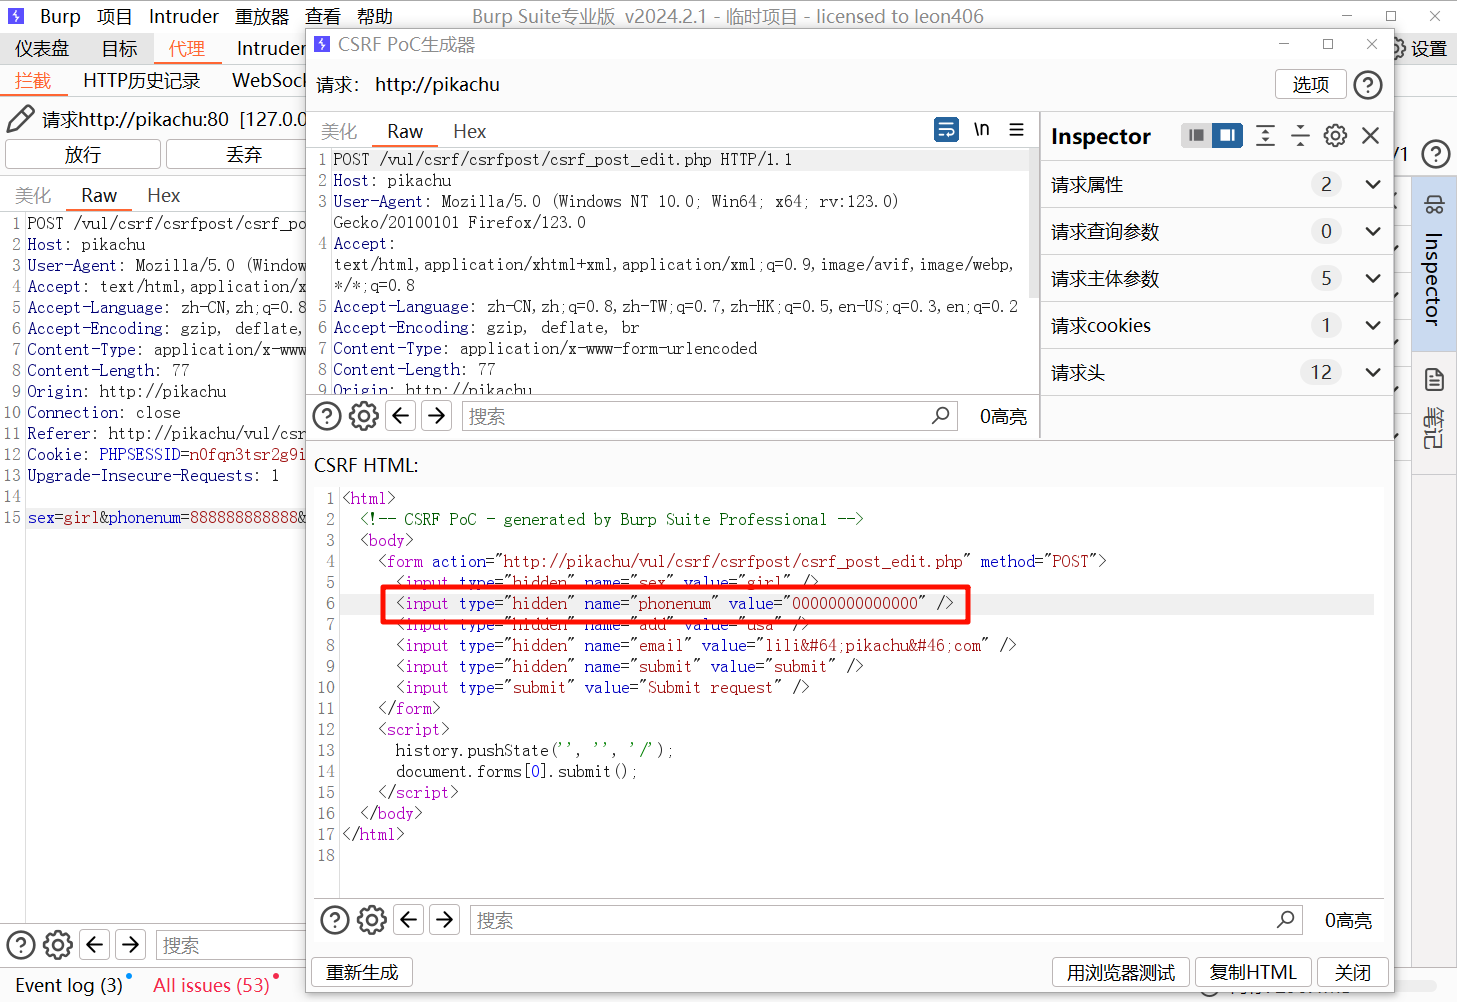The image size is (1457, 1002).
Task: Open HTTP历史记录 subtab
Action: coord(142,81)
